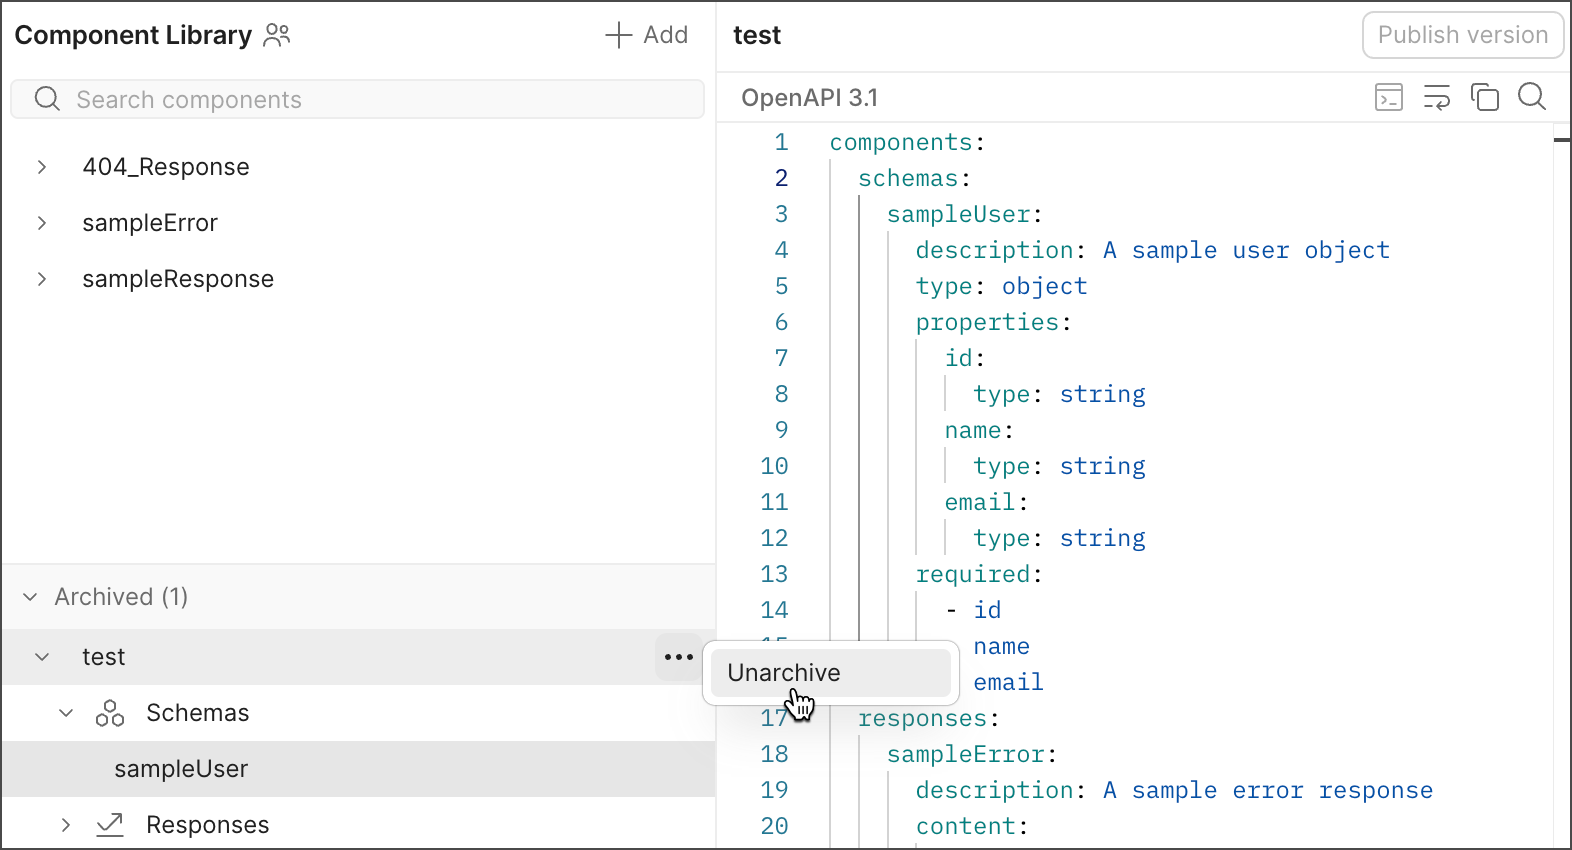Open search in the code editor
Screen dimensions: 1572x850
(x=1532, y=97)
